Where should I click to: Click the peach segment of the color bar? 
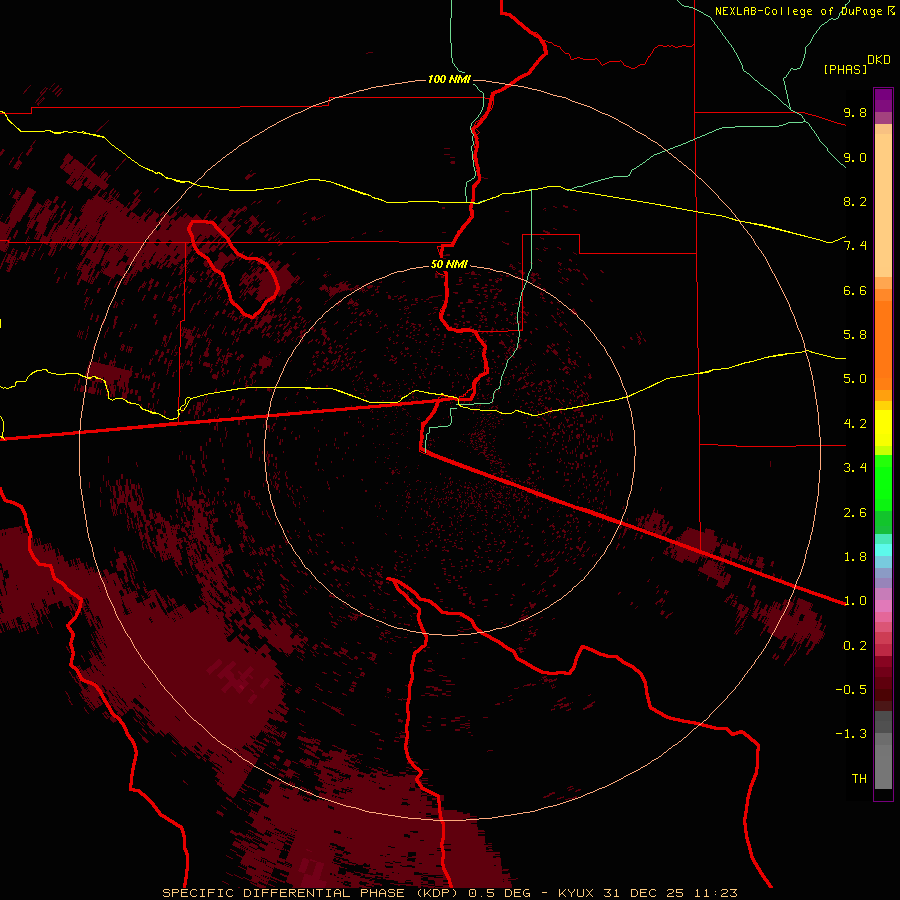click(883, 205)
